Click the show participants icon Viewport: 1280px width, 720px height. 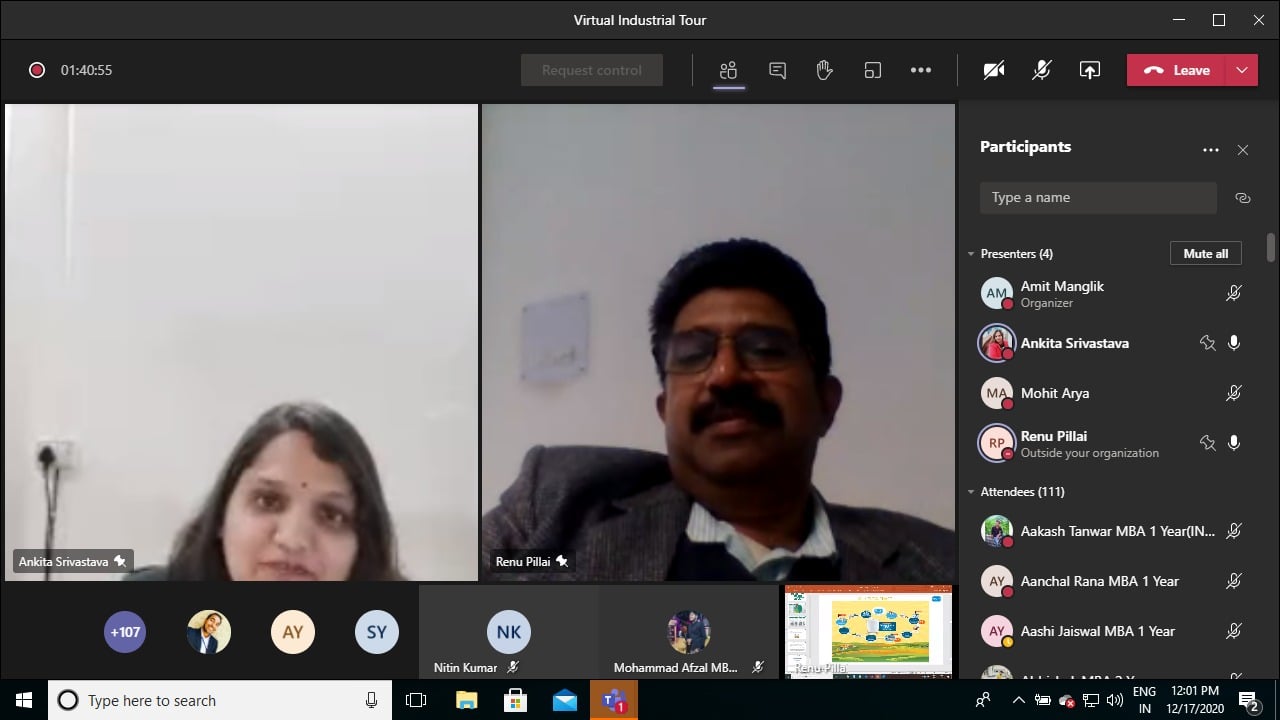pos(728,70)
